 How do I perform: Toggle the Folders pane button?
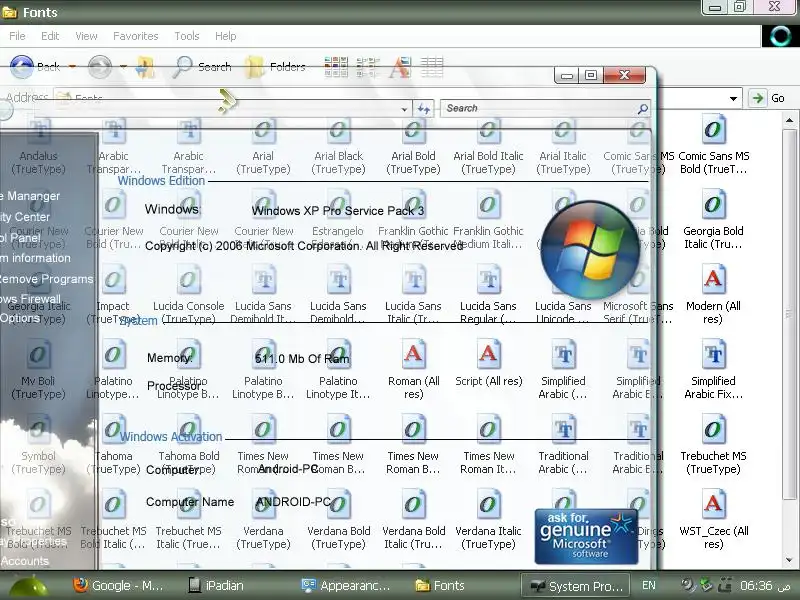275,67
